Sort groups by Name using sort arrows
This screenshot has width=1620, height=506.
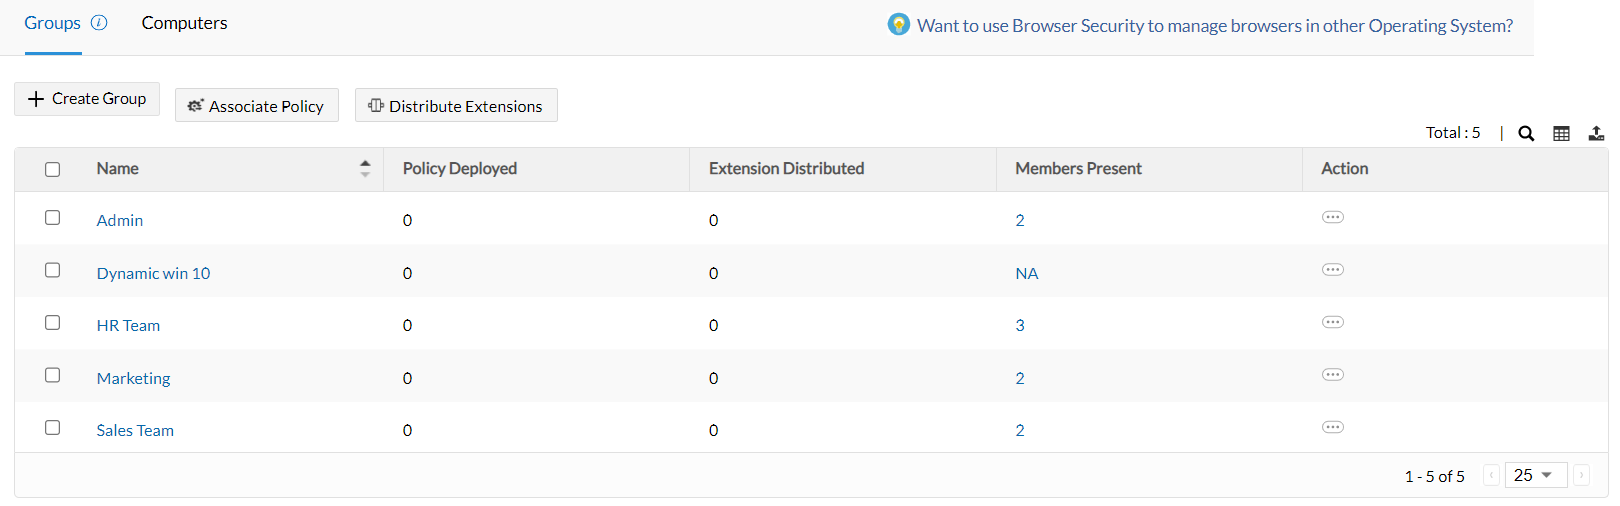(365, 169)
